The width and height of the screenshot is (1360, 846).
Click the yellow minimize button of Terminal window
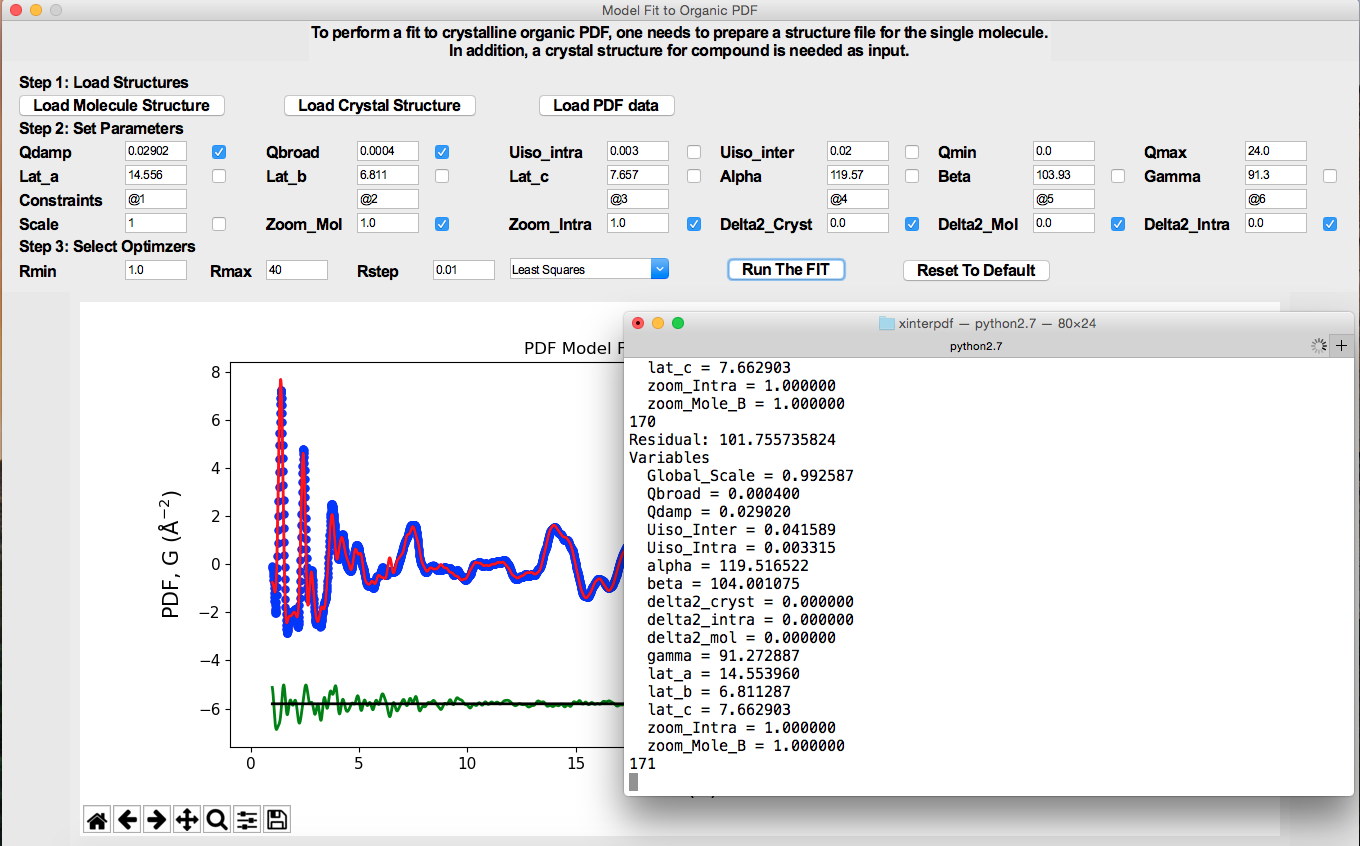pos(658,323)
